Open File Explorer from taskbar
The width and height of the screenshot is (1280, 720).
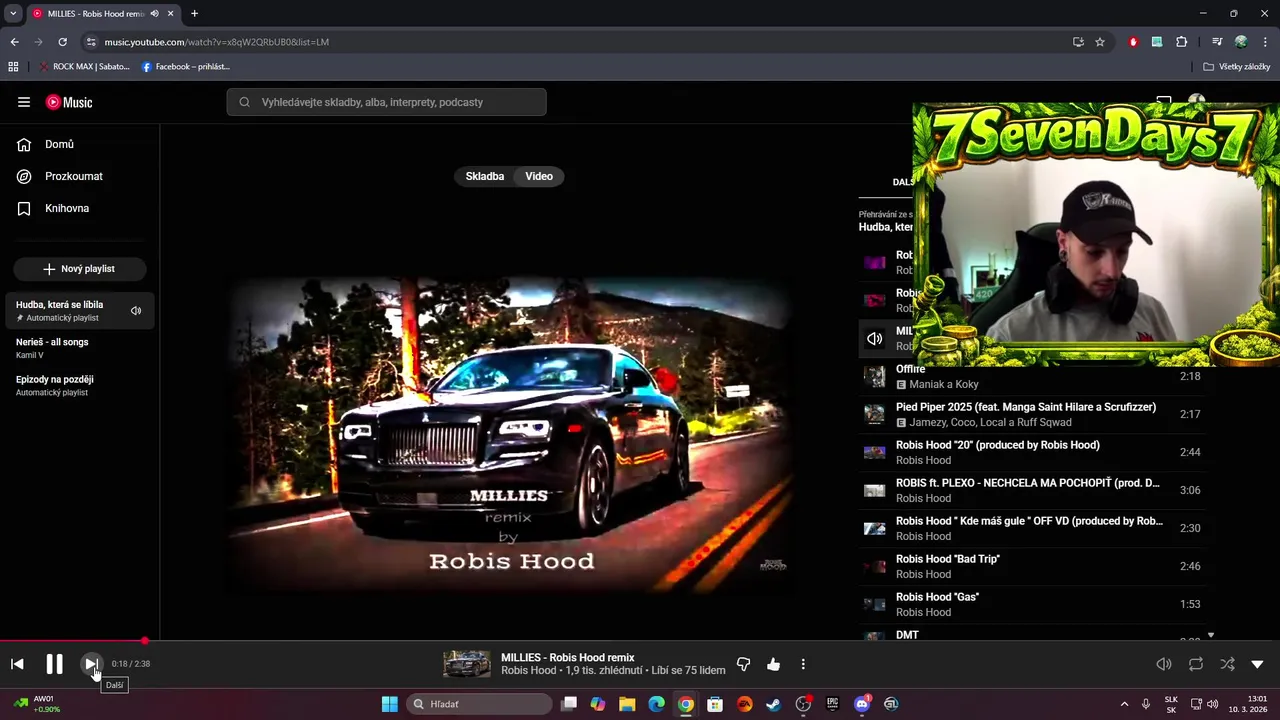click(627, 704)
